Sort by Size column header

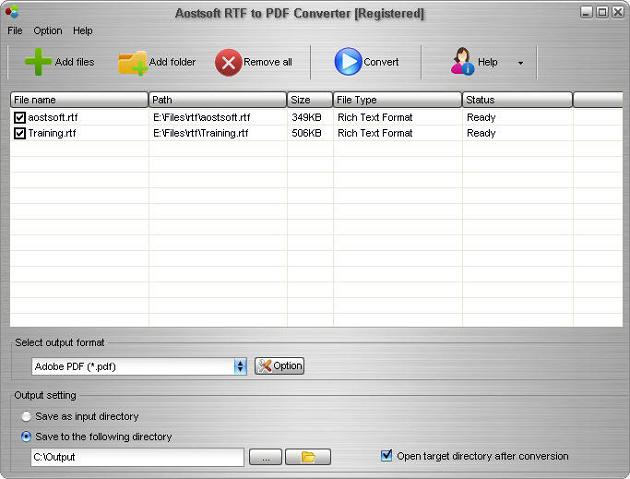coord(310,100)
